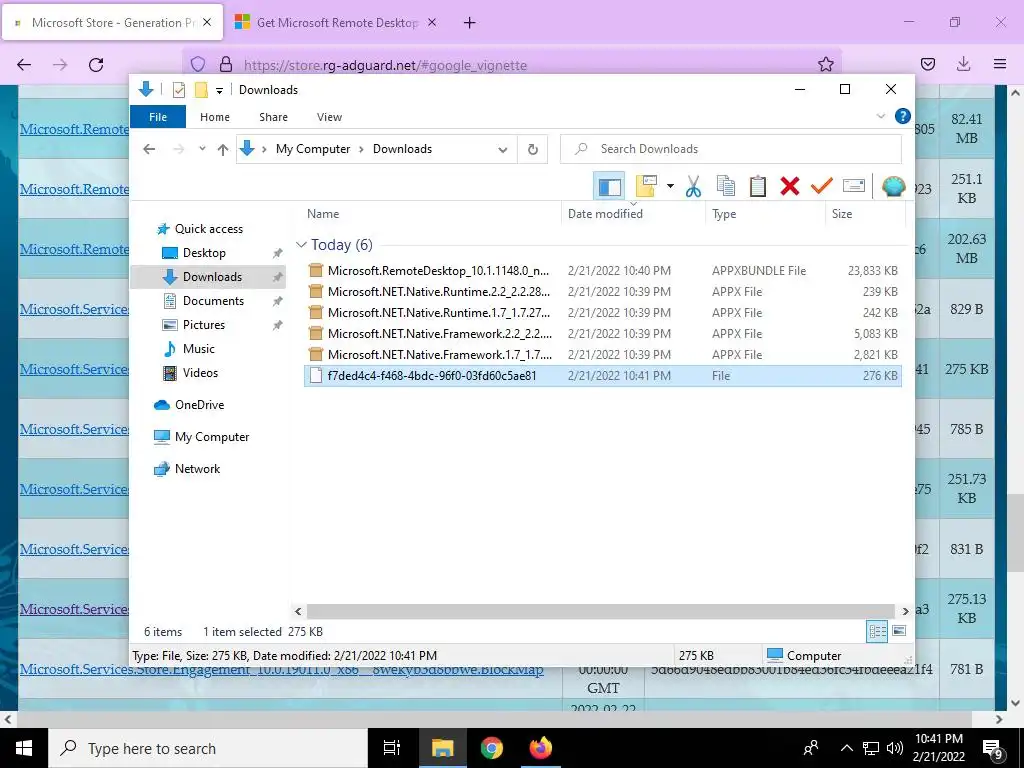
Task: Select the Microsoft.RemoteDesktop_10.1.1148.0 file
Action: point(602,270)
